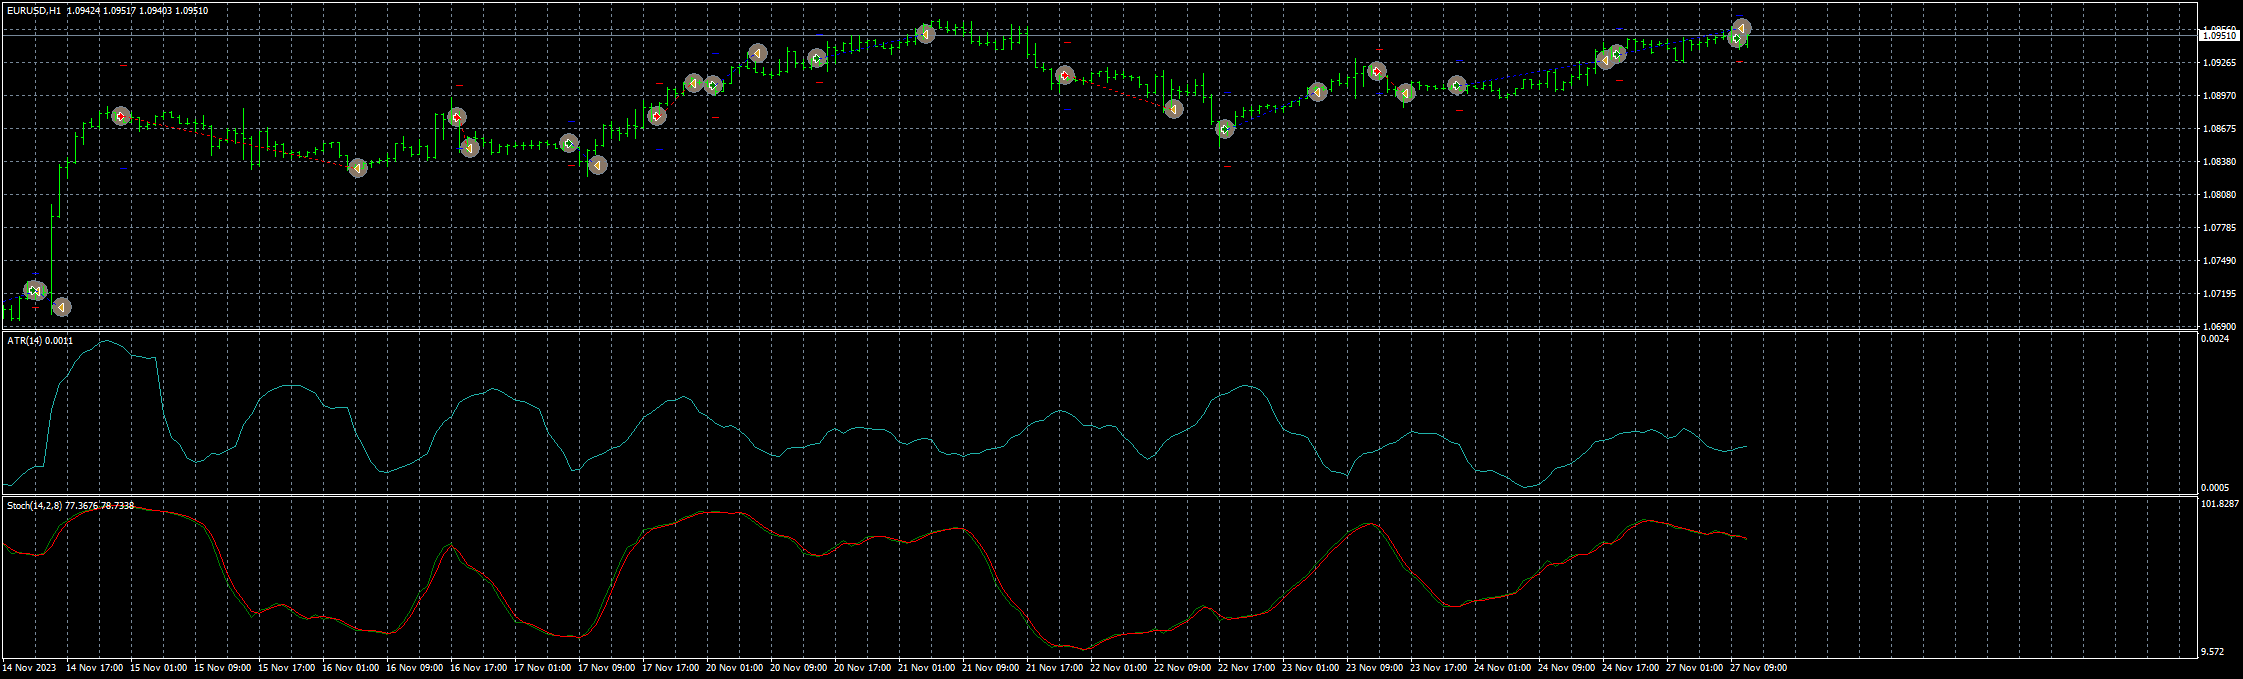Click the 17 Nov 17:00 time axis label
2243x679 pixels.
670,667
